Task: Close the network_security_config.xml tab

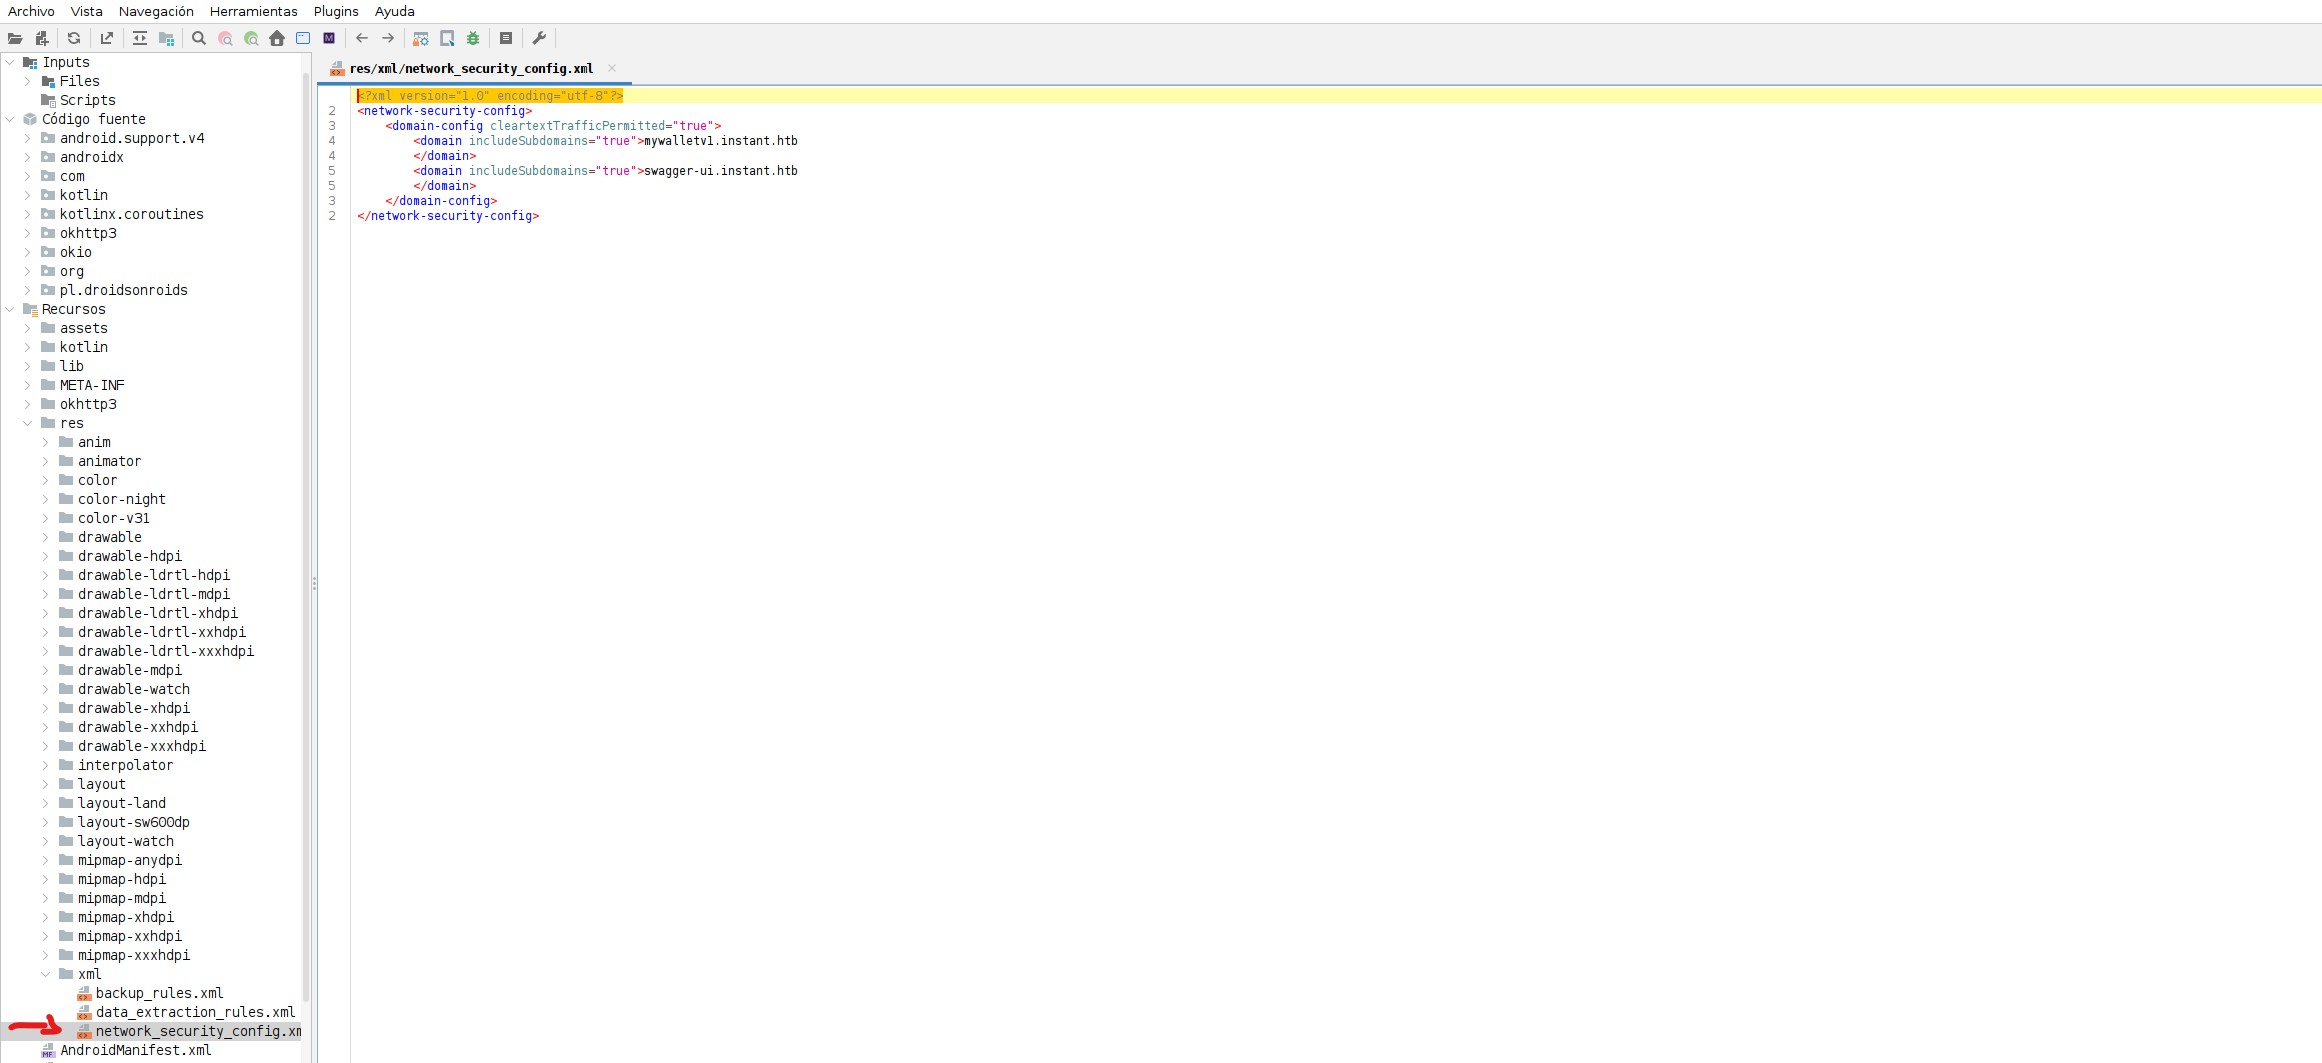Action: point(612,68)
